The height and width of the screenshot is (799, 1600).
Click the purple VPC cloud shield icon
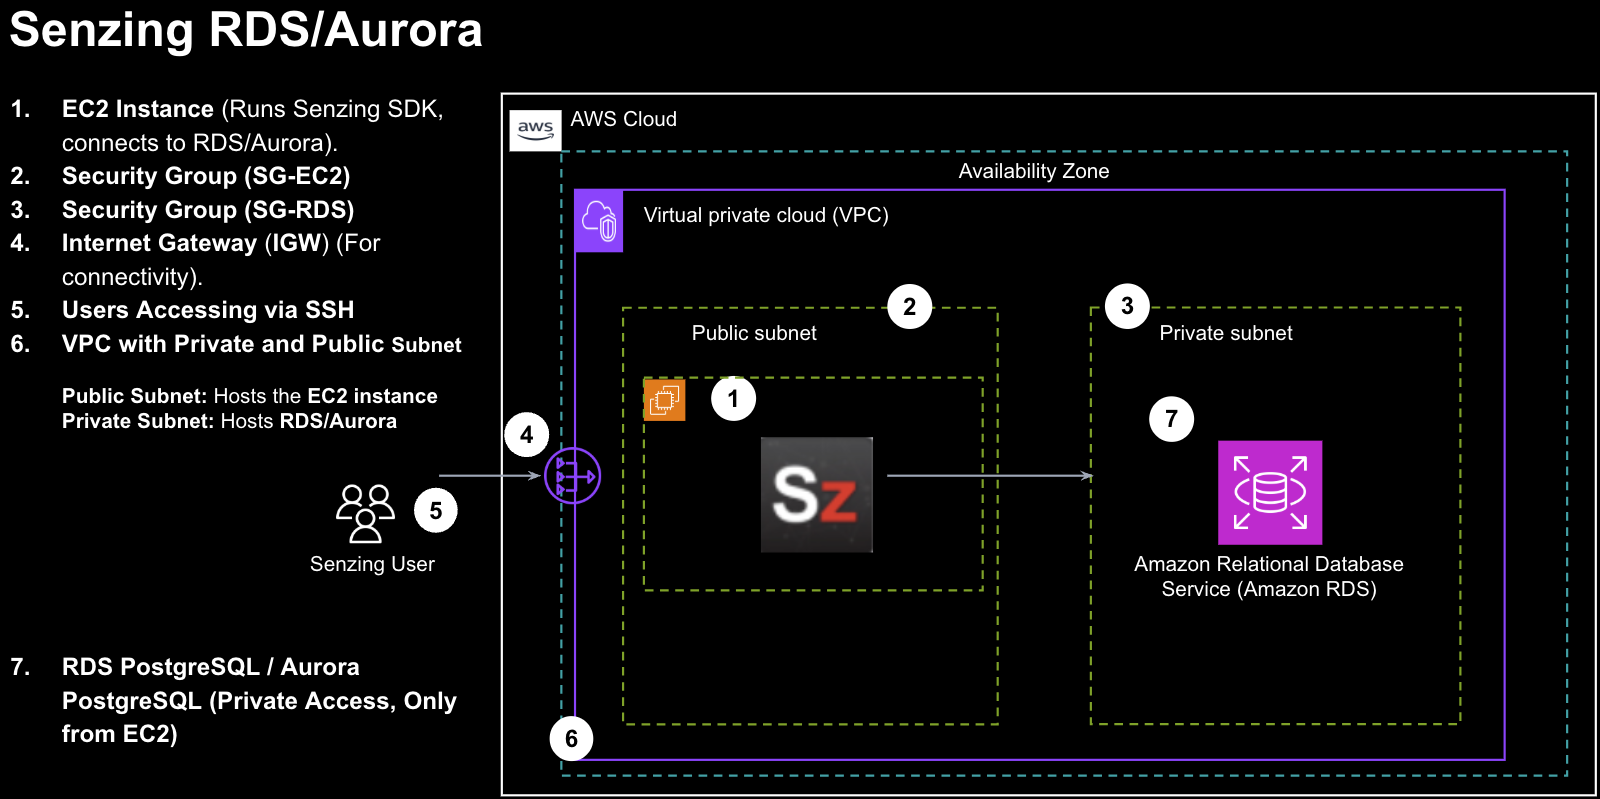point(599,221)
